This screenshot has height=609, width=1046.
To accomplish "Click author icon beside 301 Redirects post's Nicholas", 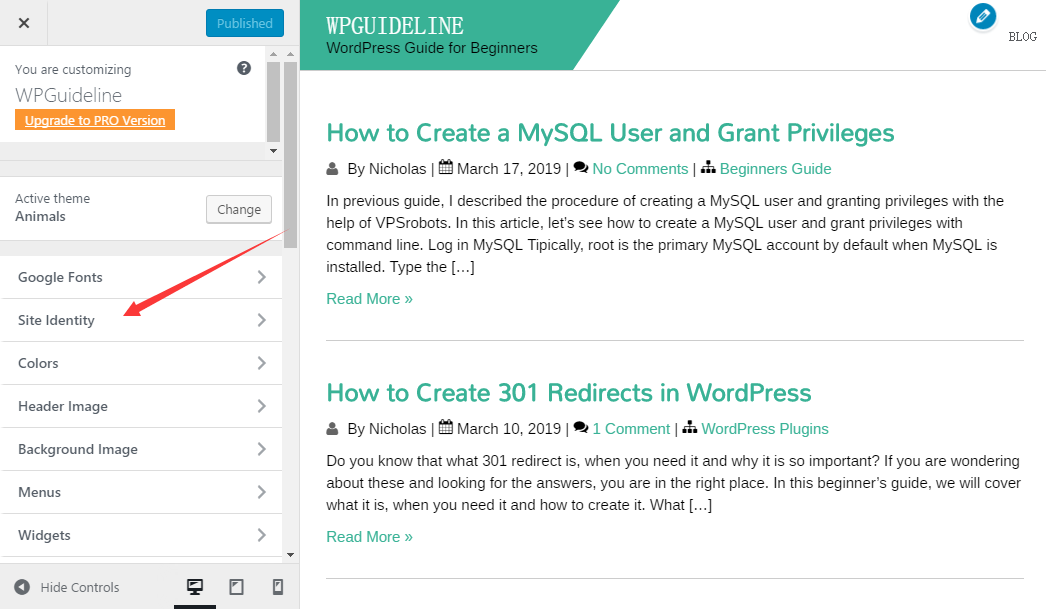I will (332, 429).
